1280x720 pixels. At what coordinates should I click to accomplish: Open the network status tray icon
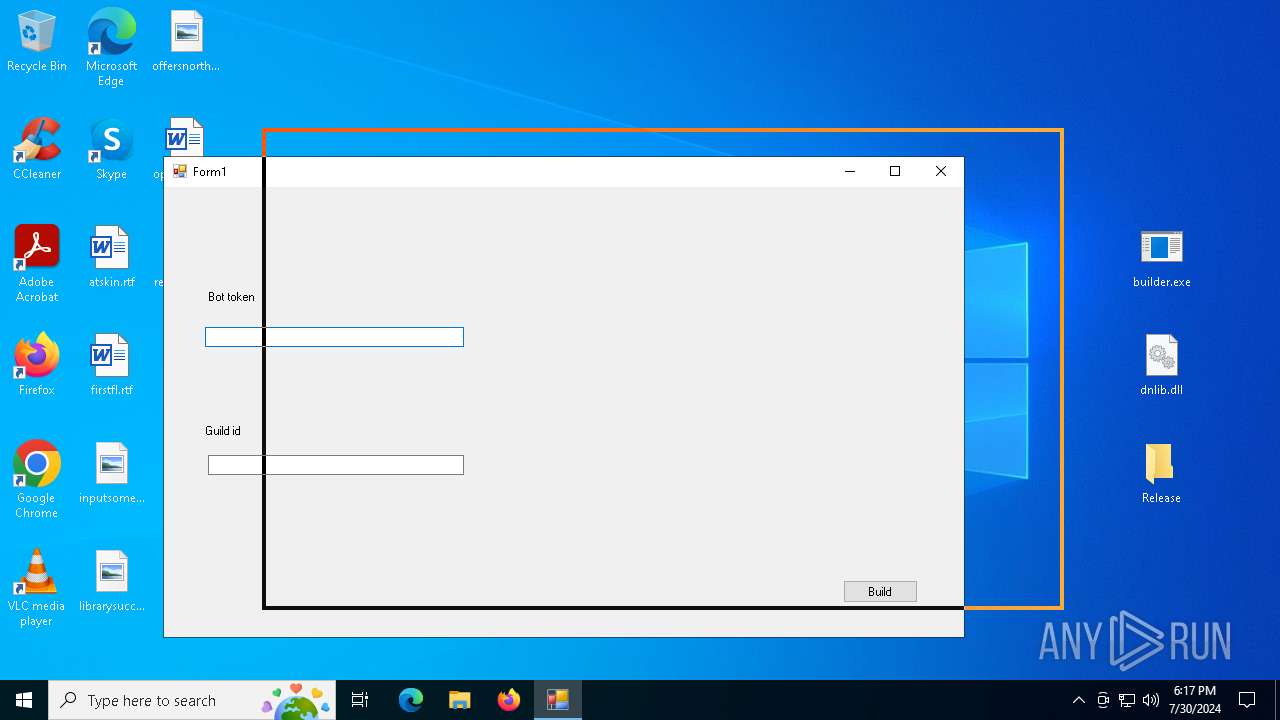click(1127, 700)
